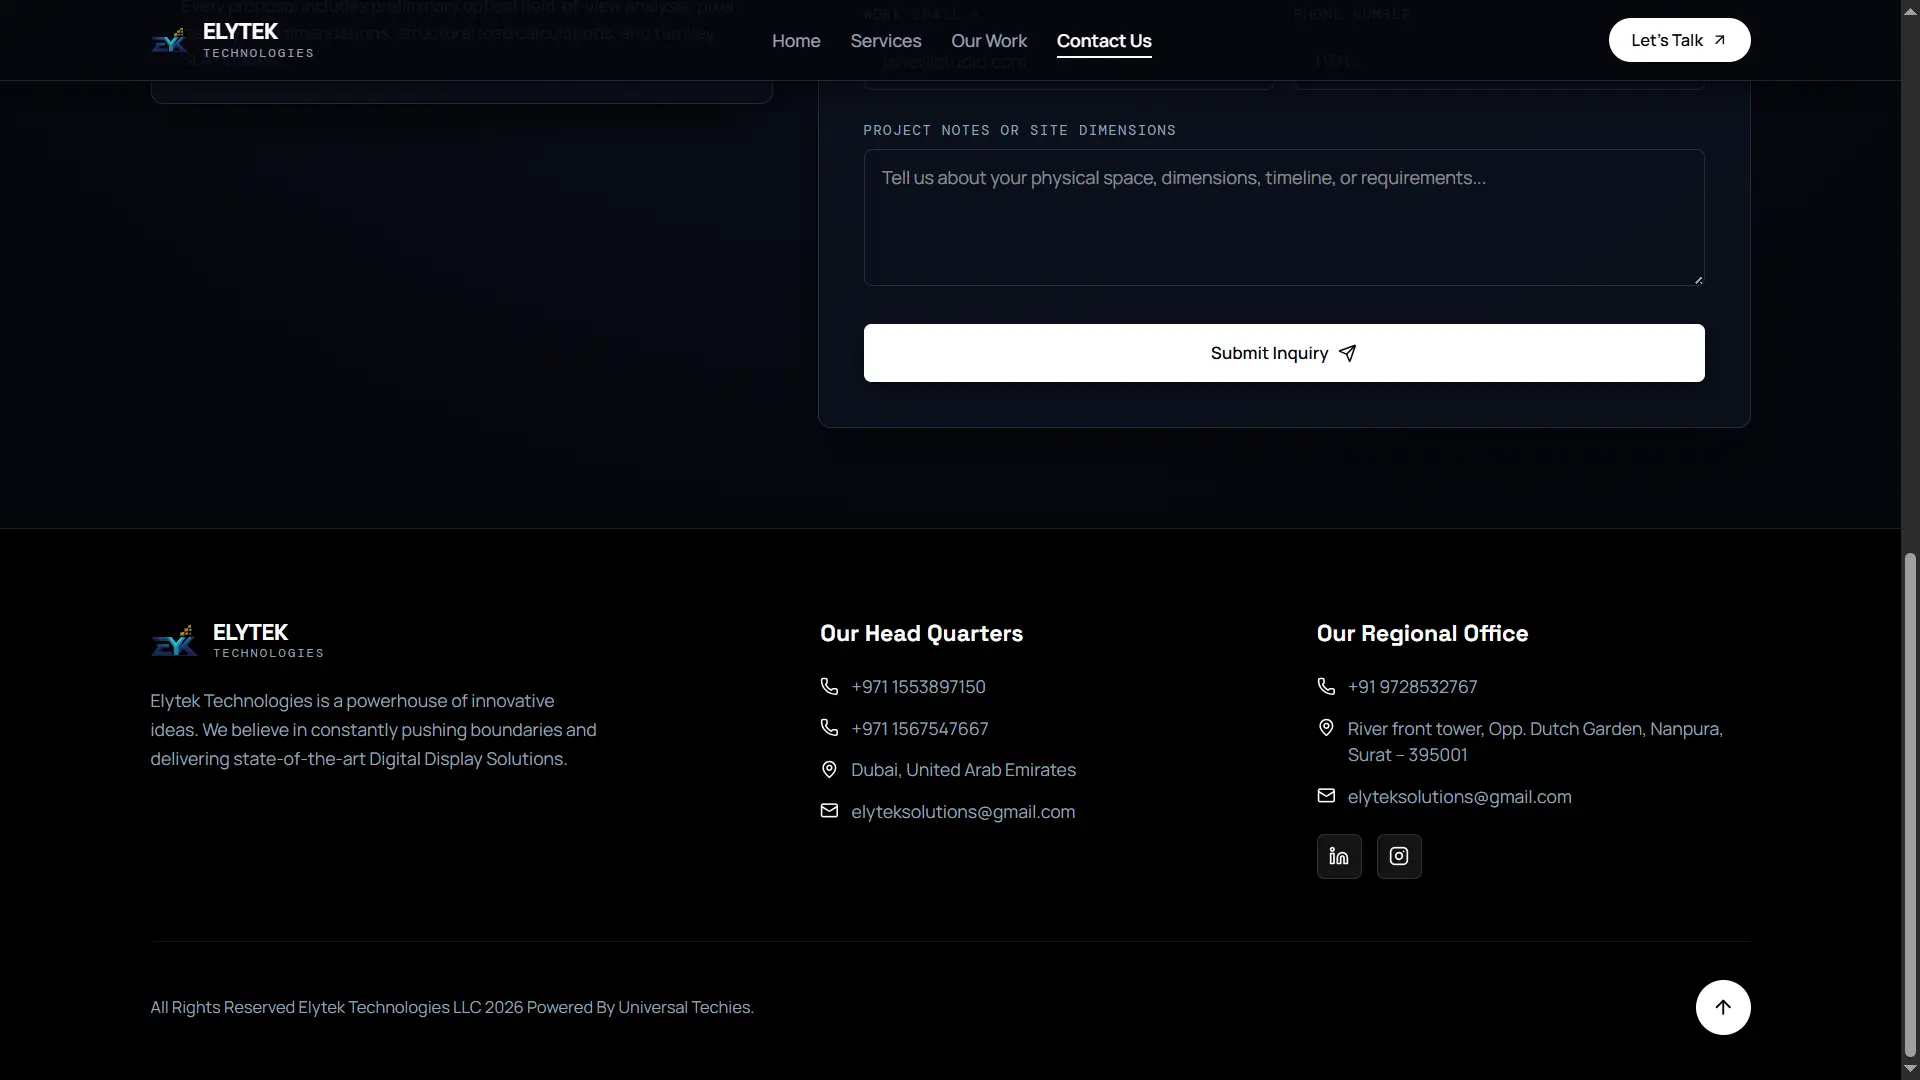Screen dimensions: 1920x1080
Task: Click the Dubai, United Arab Emirates address
Action: [963, 770]
